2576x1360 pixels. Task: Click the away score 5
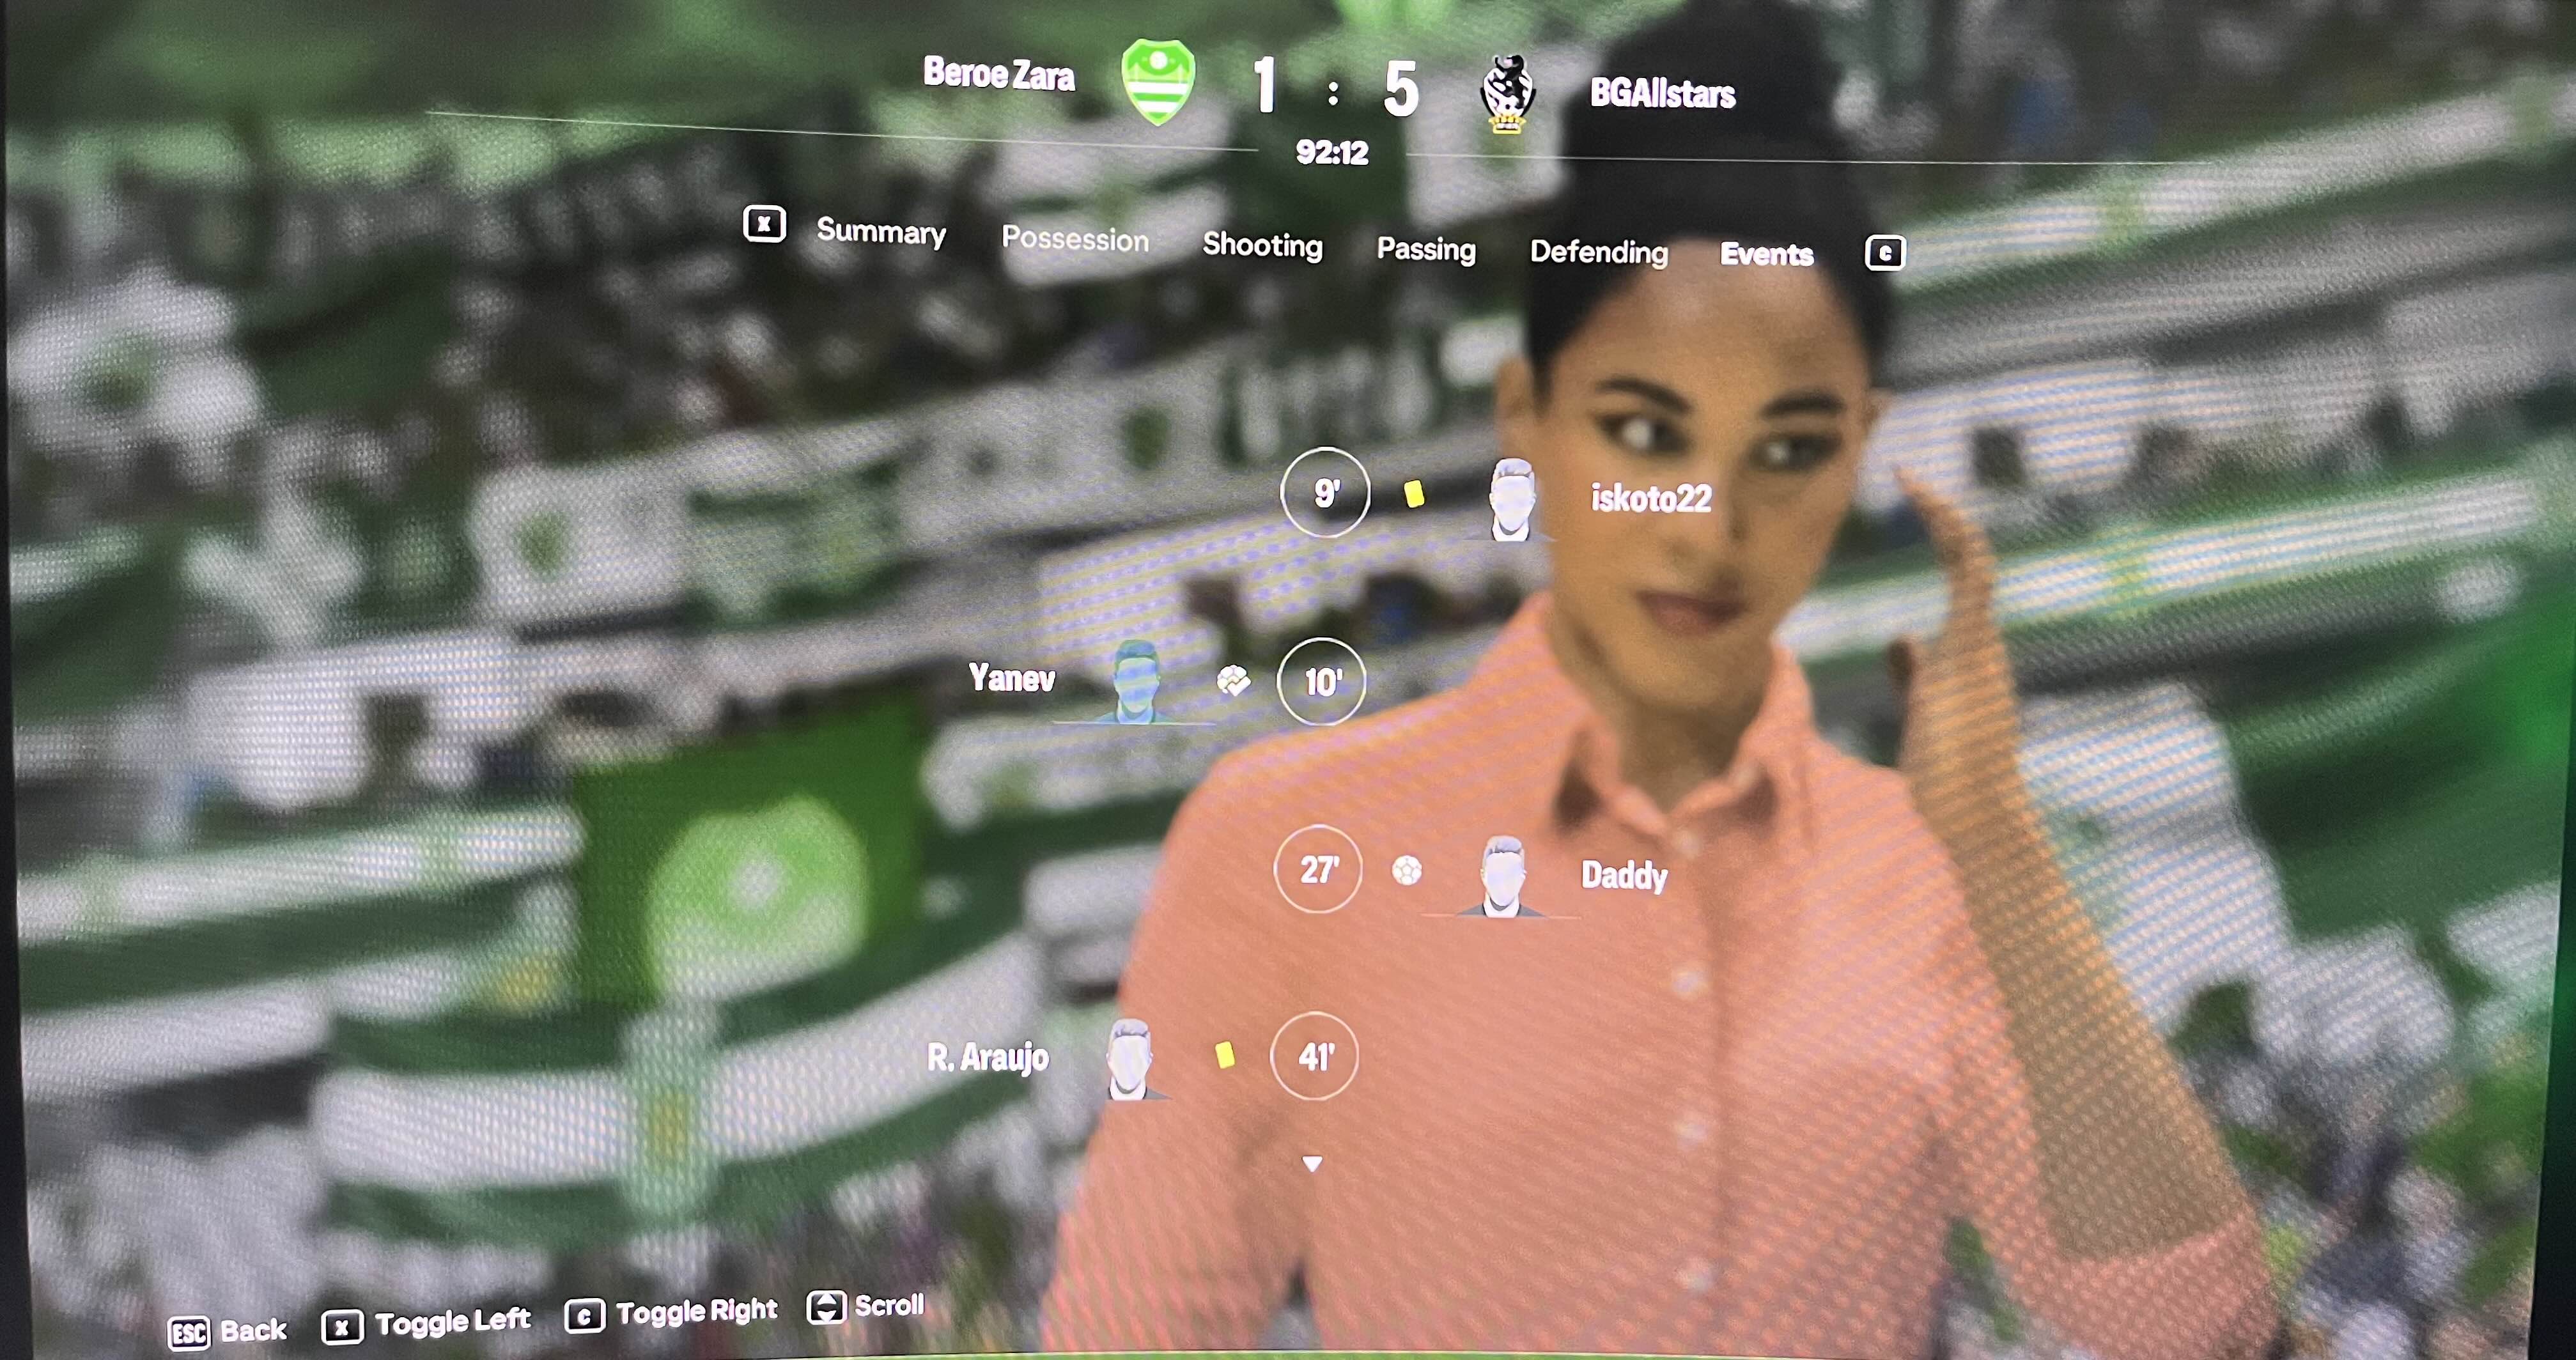(x=1401, y=89)
